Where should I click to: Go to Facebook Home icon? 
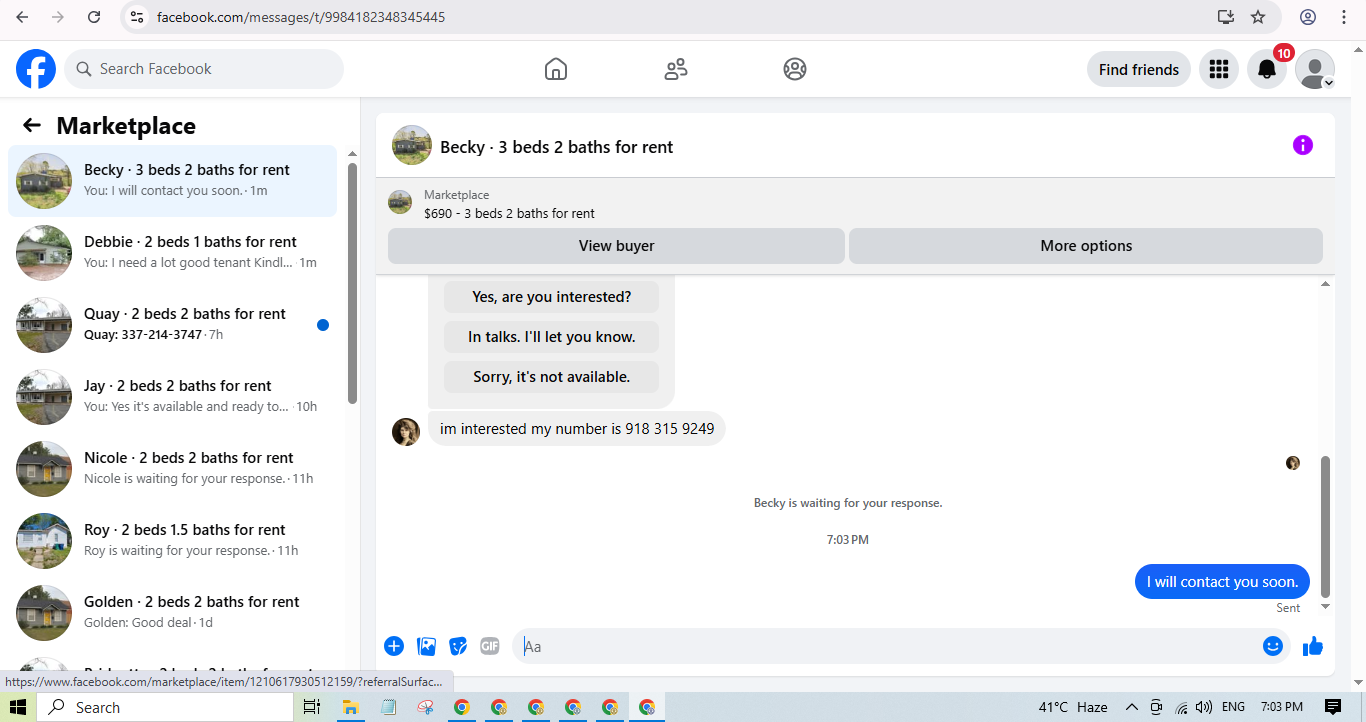(556, 69)
